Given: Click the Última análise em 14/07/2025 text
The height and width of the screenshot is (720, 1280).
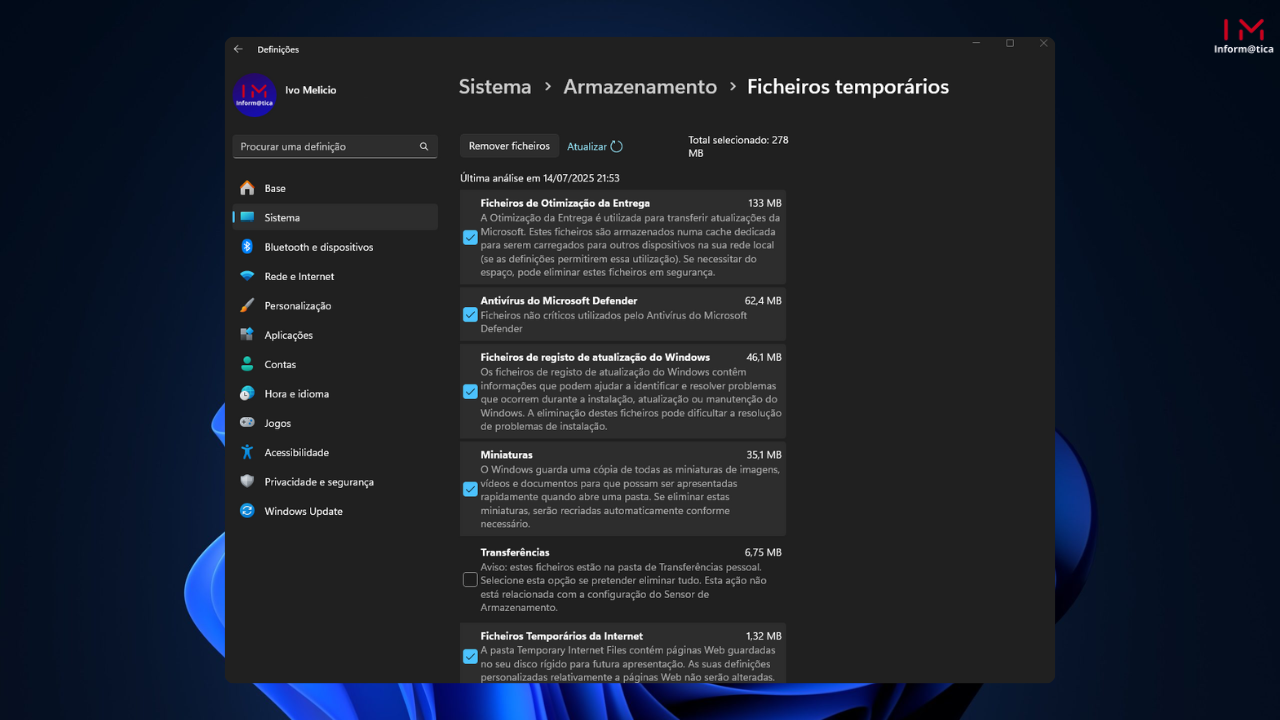Looking at the screenshot, I should (x=540, y=178).
